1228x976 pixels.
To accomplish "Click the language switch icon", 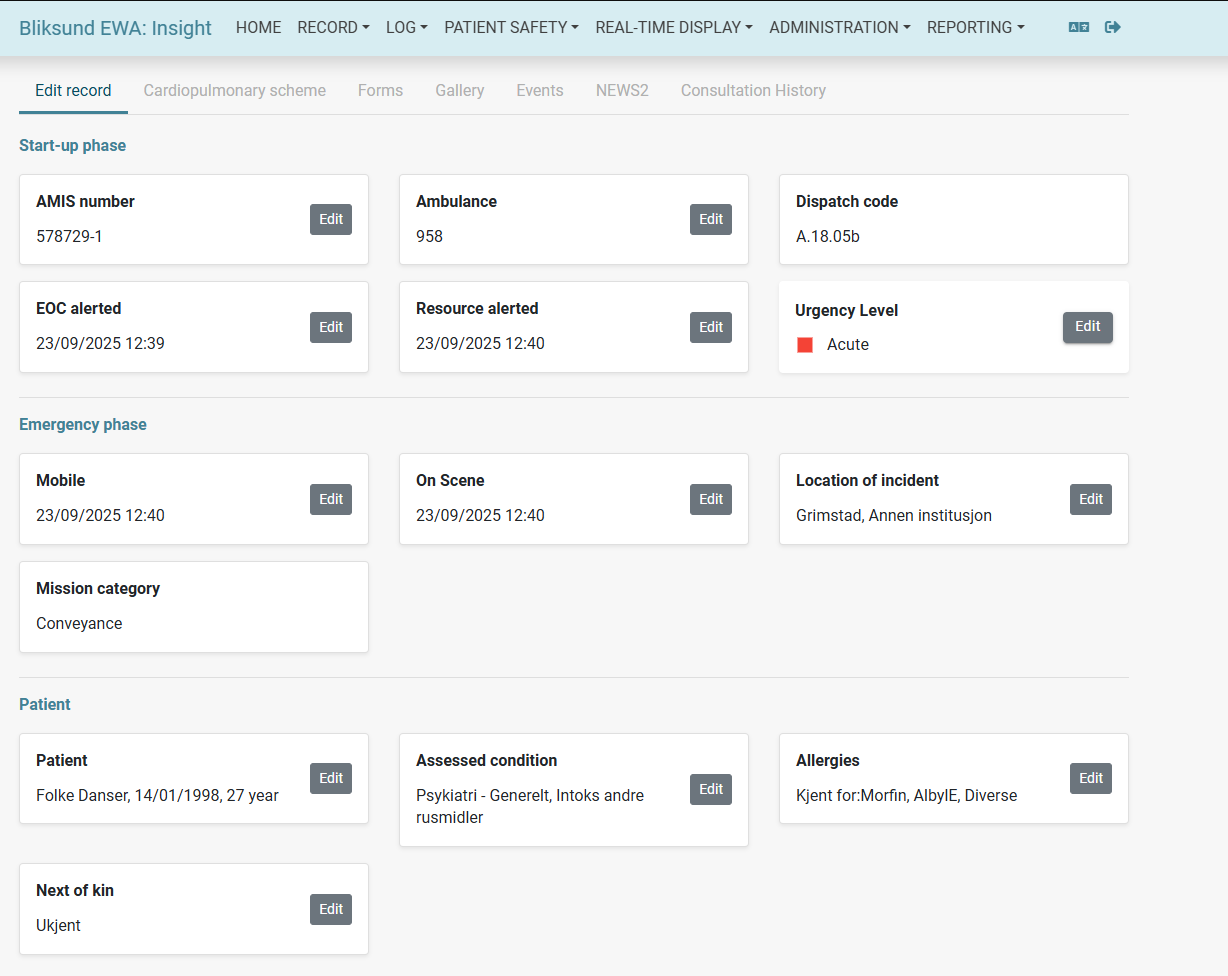I will [1078, 27].
